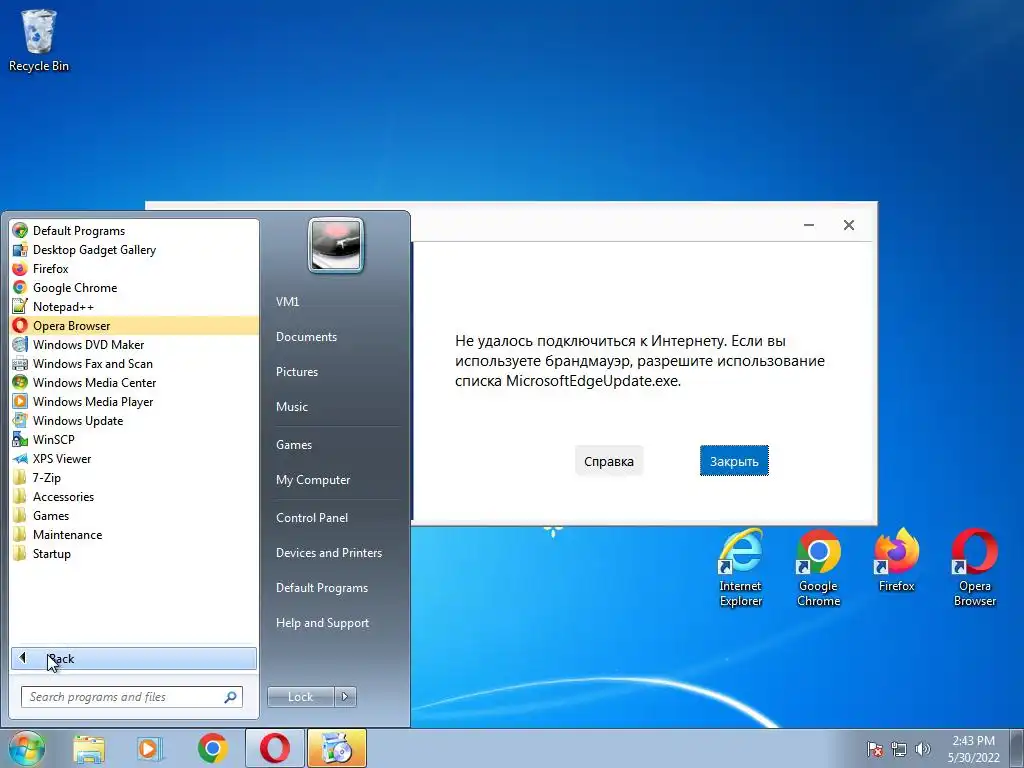Click the Справка button in the dialog

click(x=609, y=461)
